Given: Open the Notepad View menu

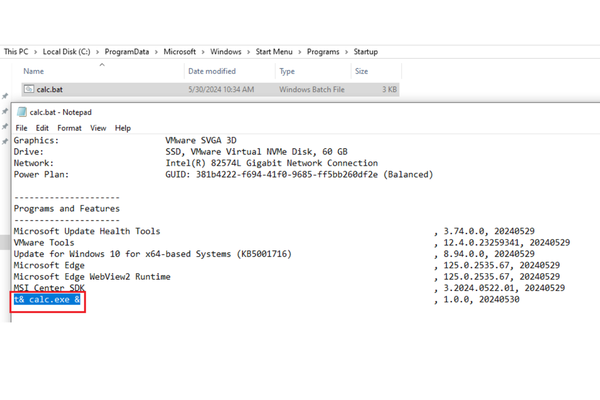Looking at the screenshot, I should (x=98, y=128).
